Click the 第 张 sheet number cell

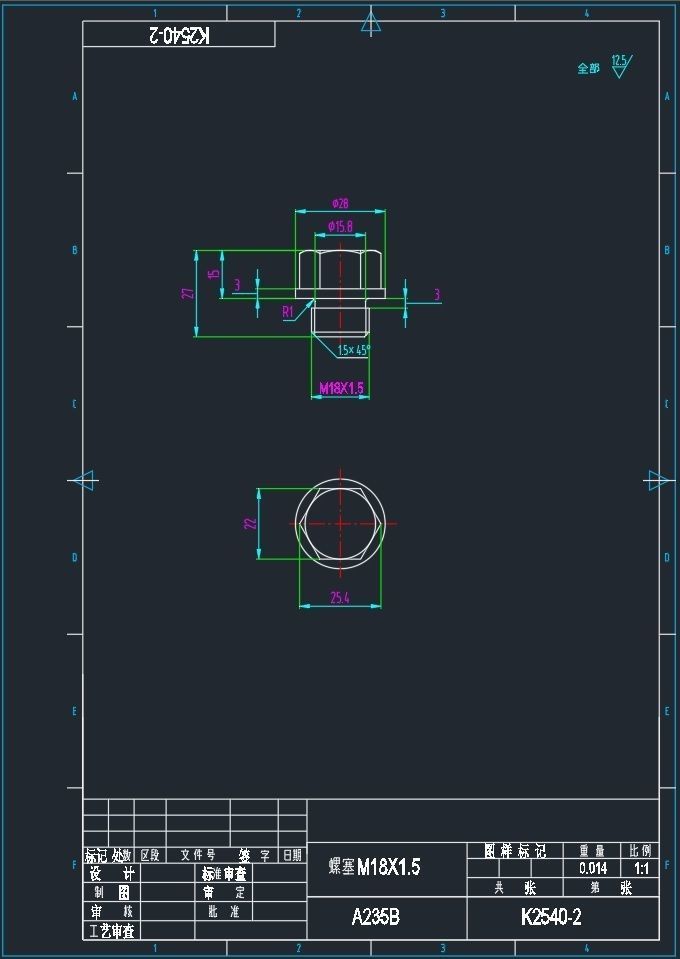[x=611, y=888]
